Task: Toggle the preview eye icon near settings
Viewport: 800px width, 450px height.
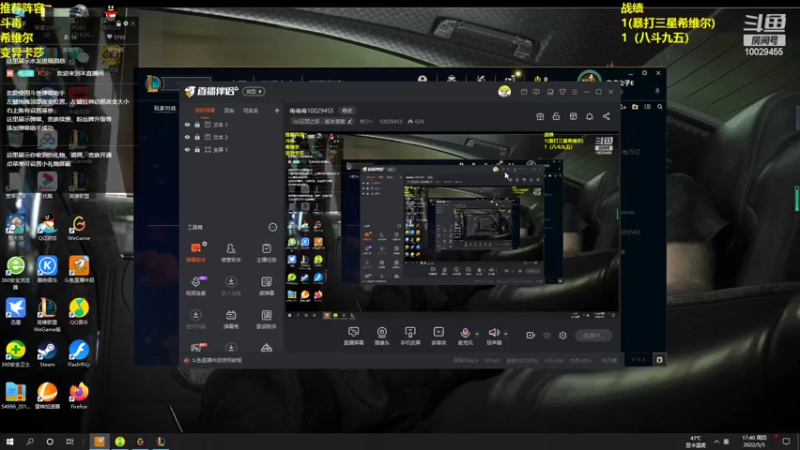Action: (547, 335)
